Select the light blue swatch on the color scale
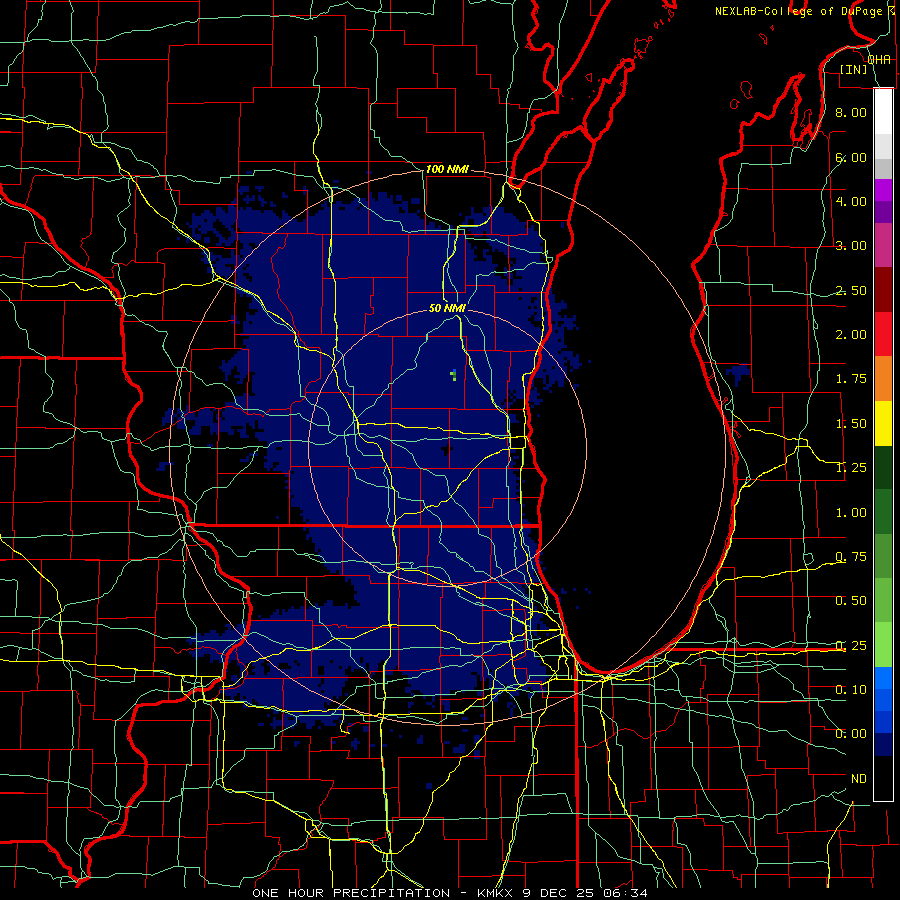 [883, 678]
